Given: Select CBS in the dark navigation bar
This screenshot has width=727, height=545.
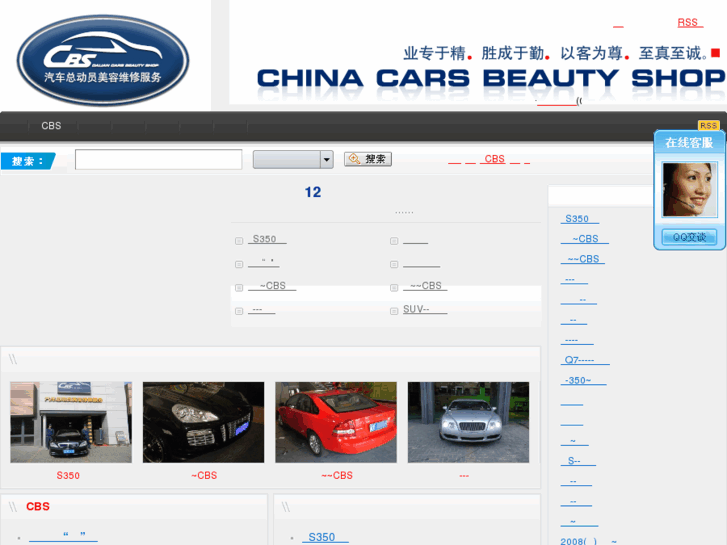Looking at the screenshot, I should pyautogui.click(x=51, y=126).
